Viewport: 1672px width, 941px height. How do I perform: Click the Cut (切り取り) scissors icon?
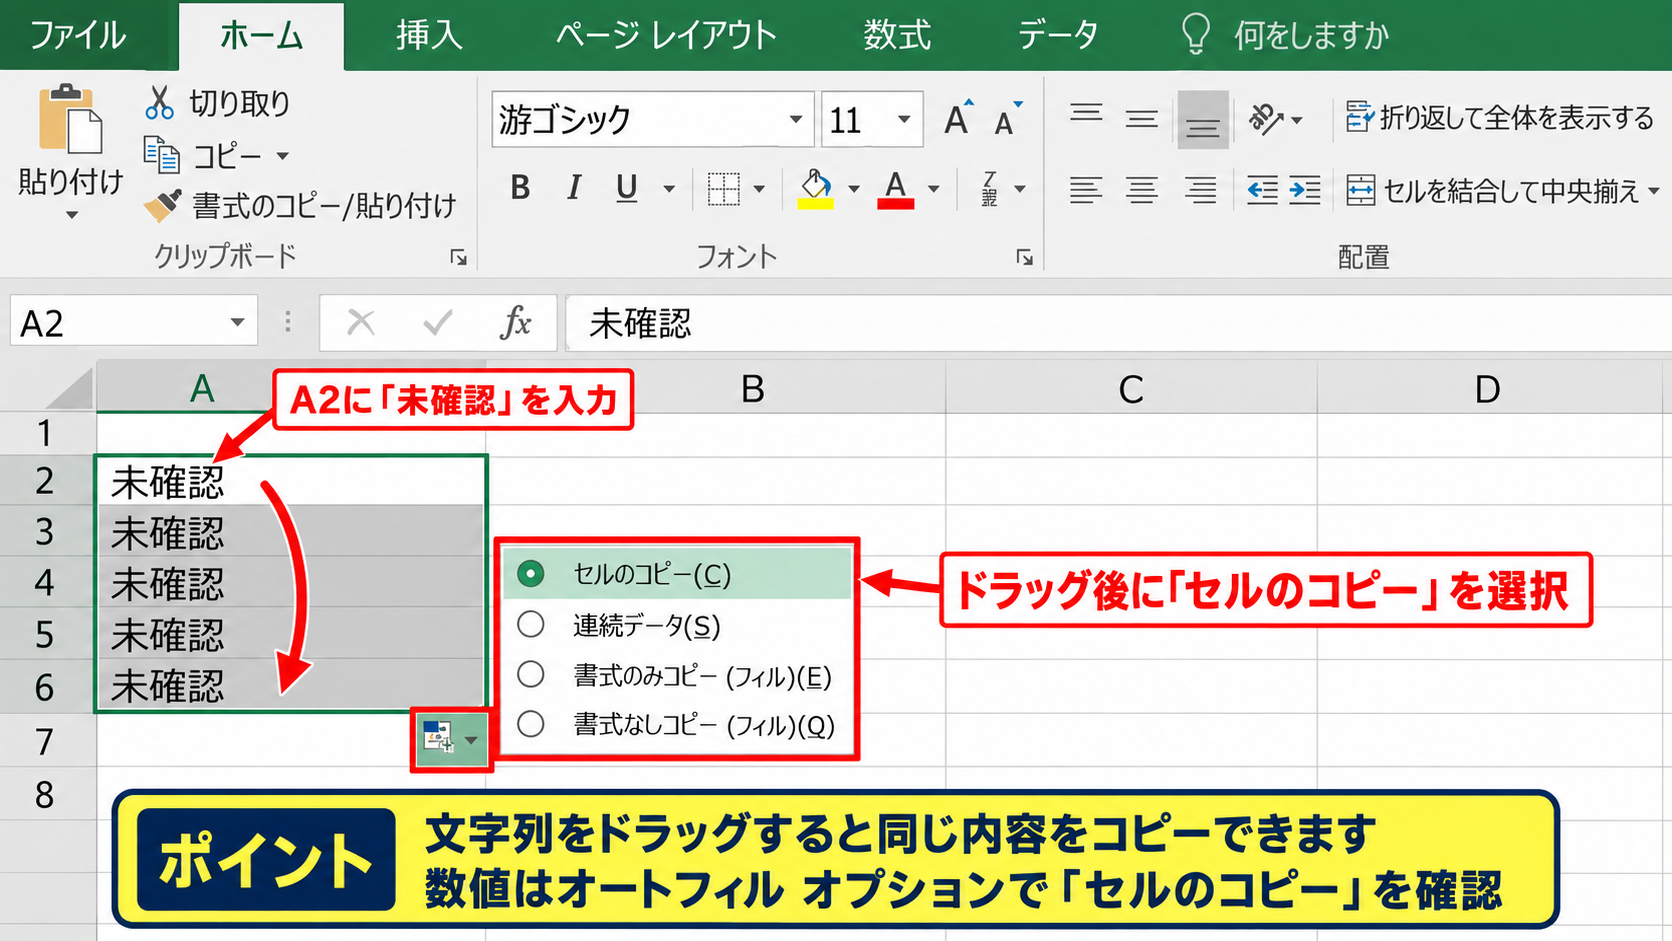[160, 103]
